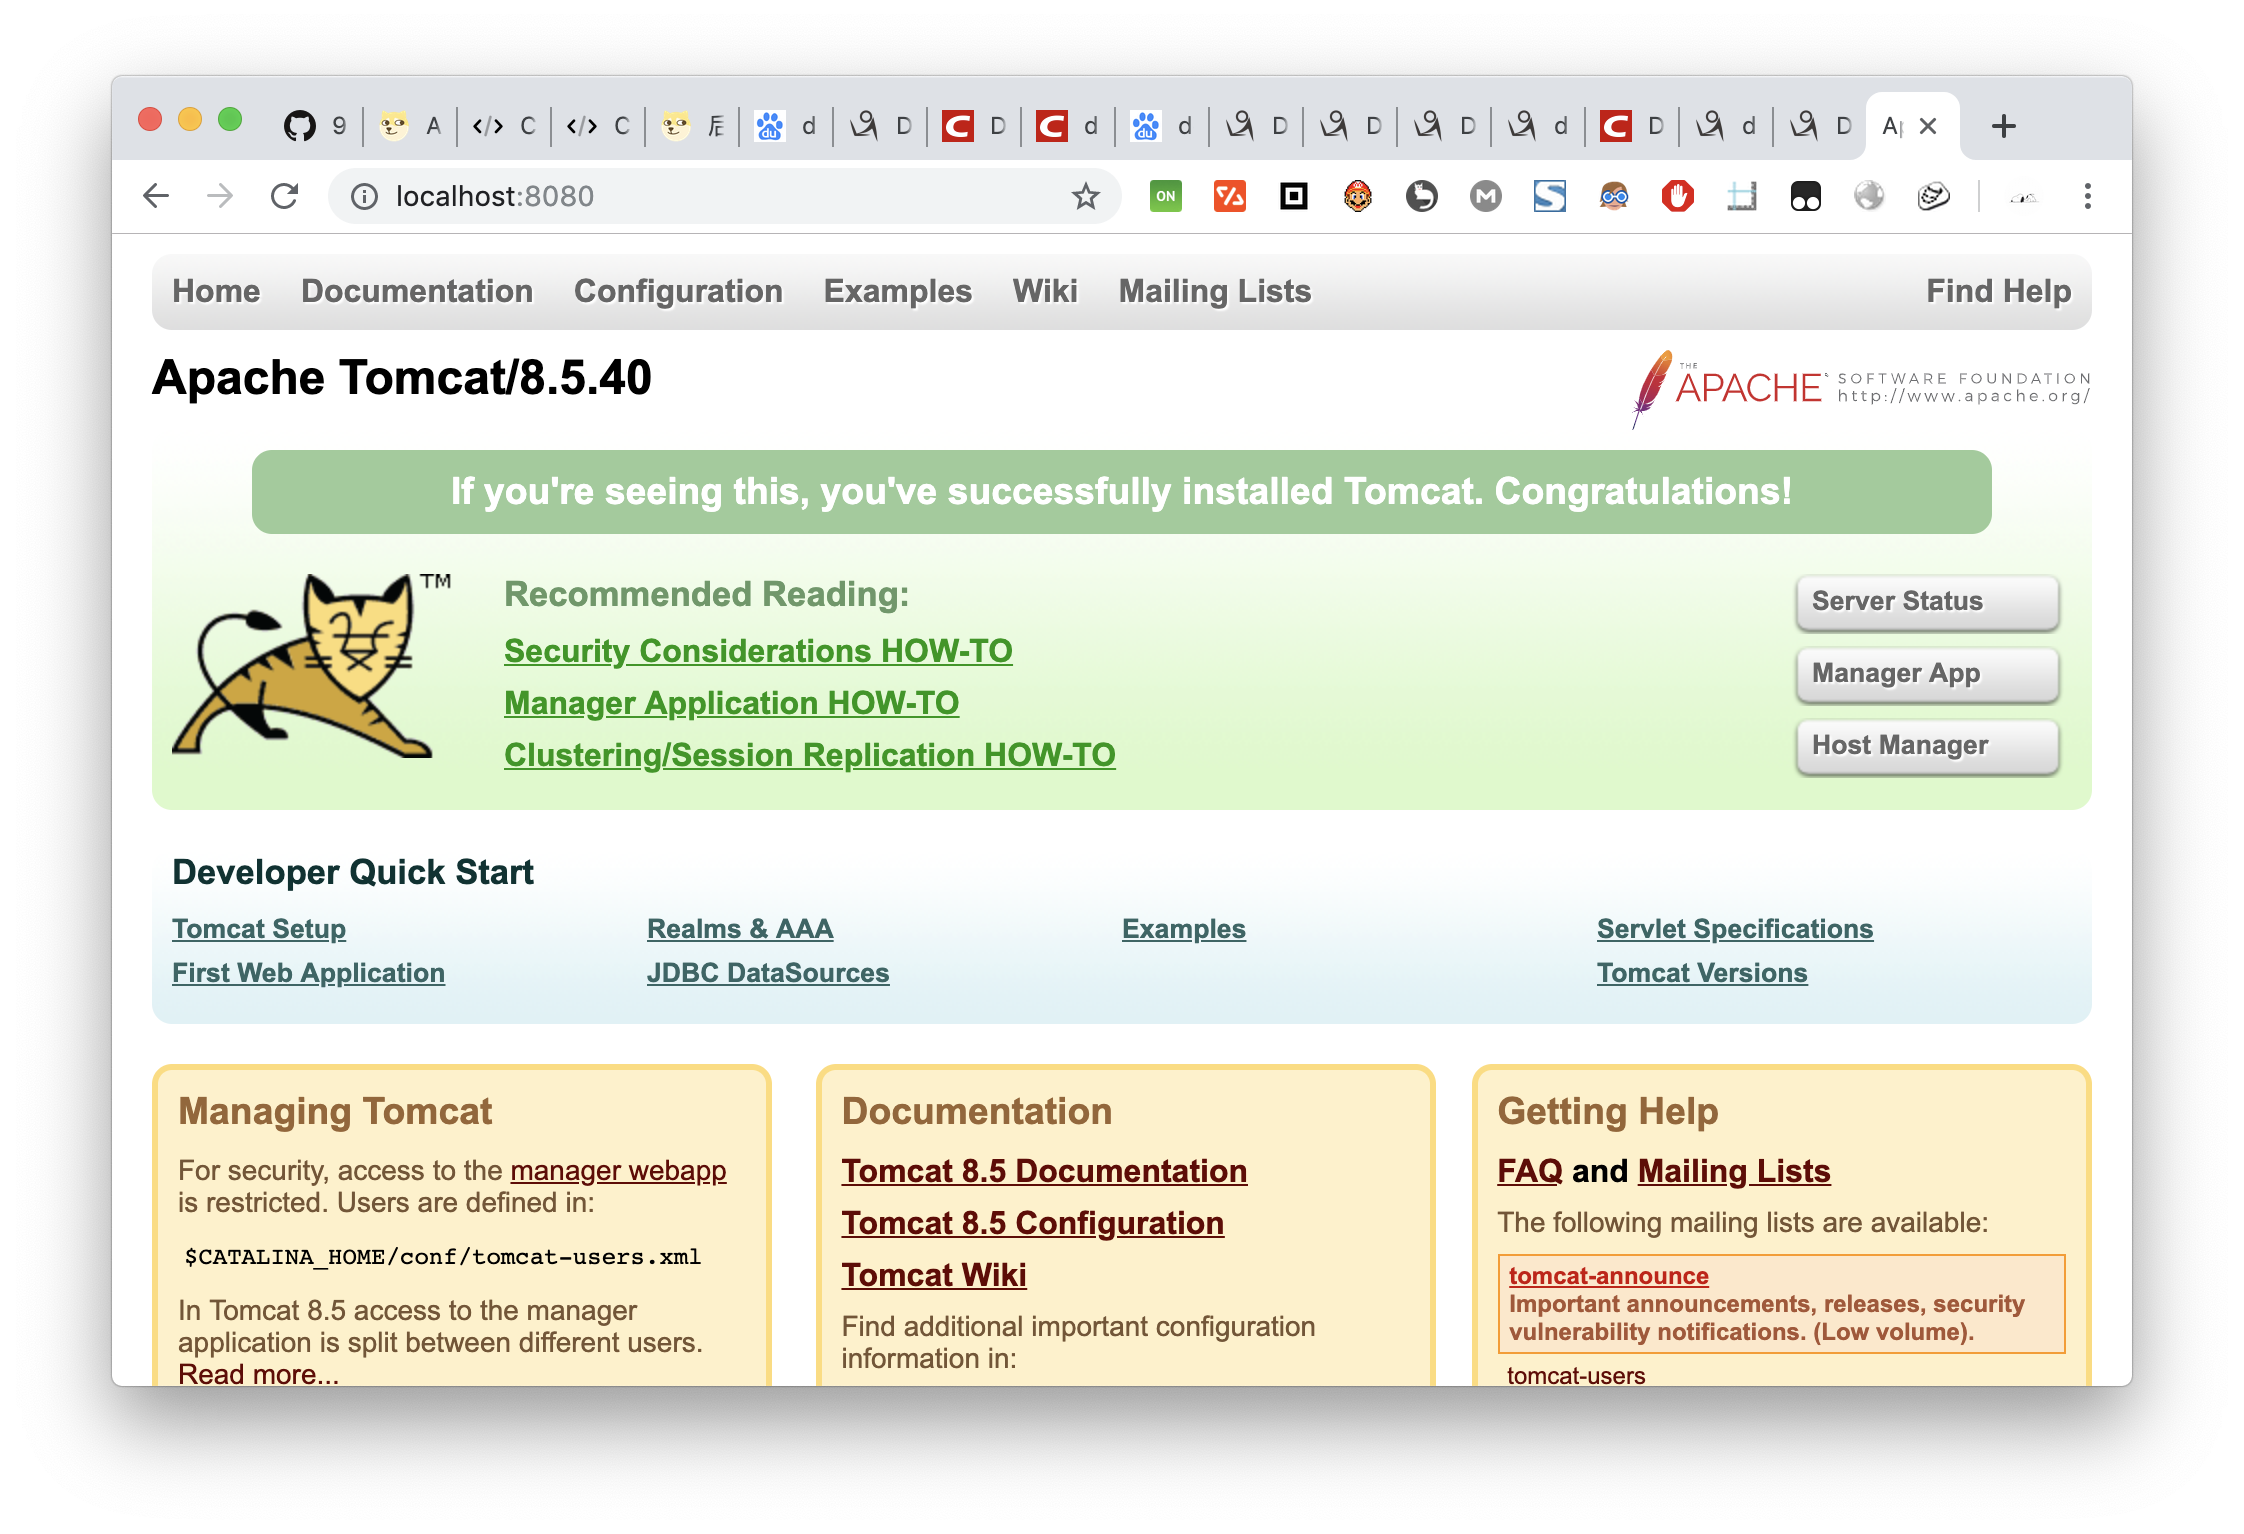Image resolution: width=2244 pixels, height=1534 pixels.
Task: Open the red stop-hand adblock extension
Action: coord(1678,196)
